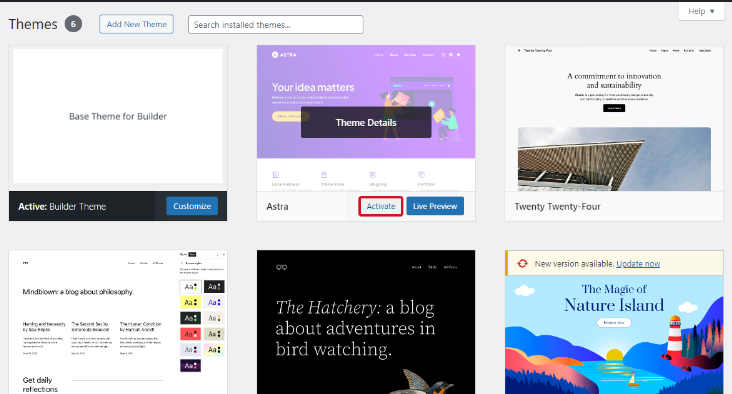
Task: Select the yellow Aa style swatch
Action: tap(190, 302)
